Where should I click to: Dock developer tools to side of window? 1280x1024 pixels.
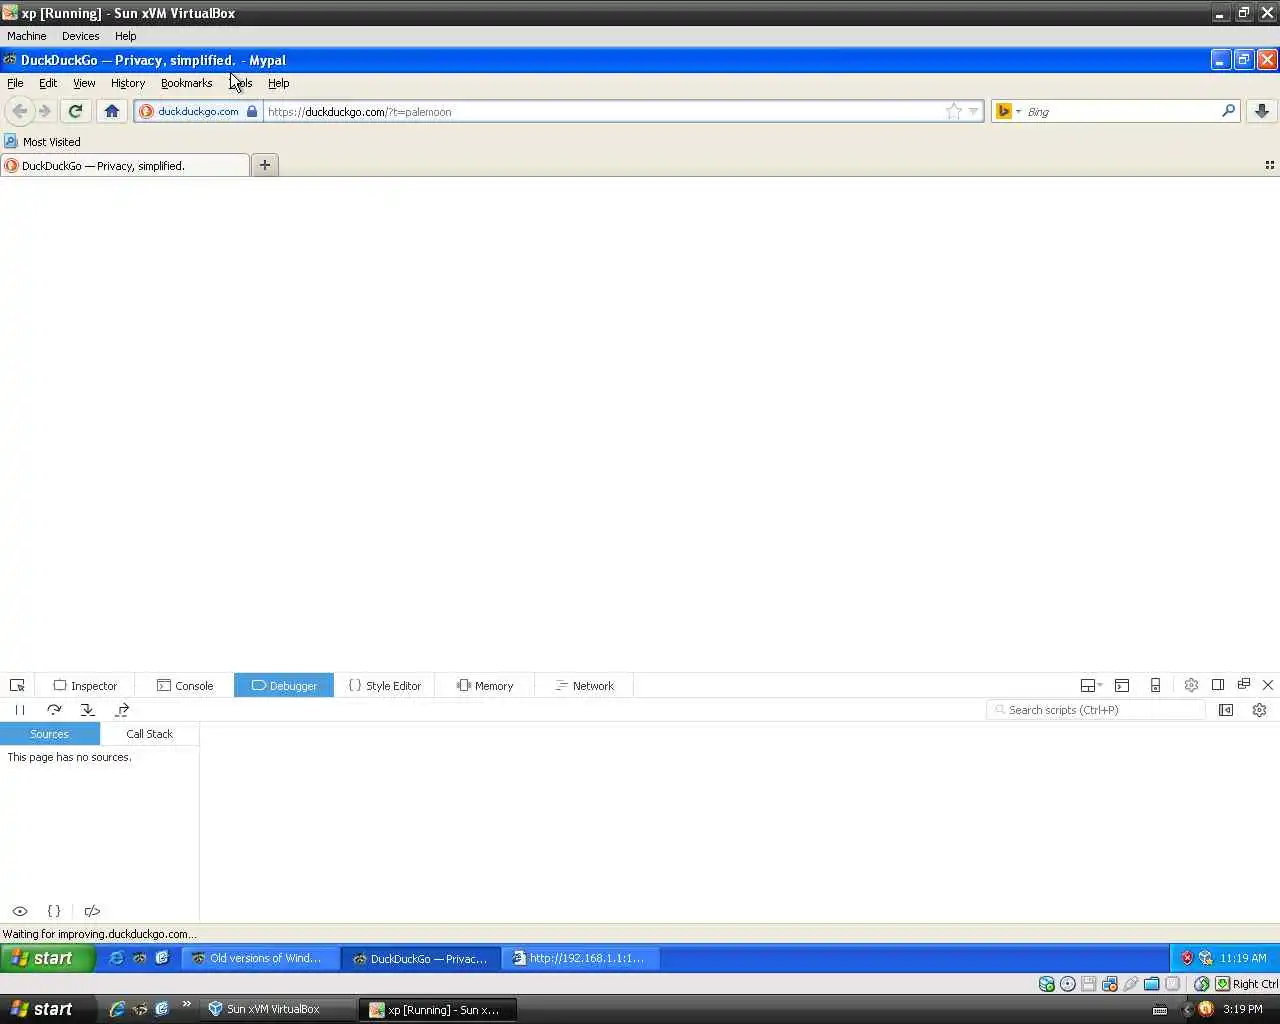point(1218,685)
